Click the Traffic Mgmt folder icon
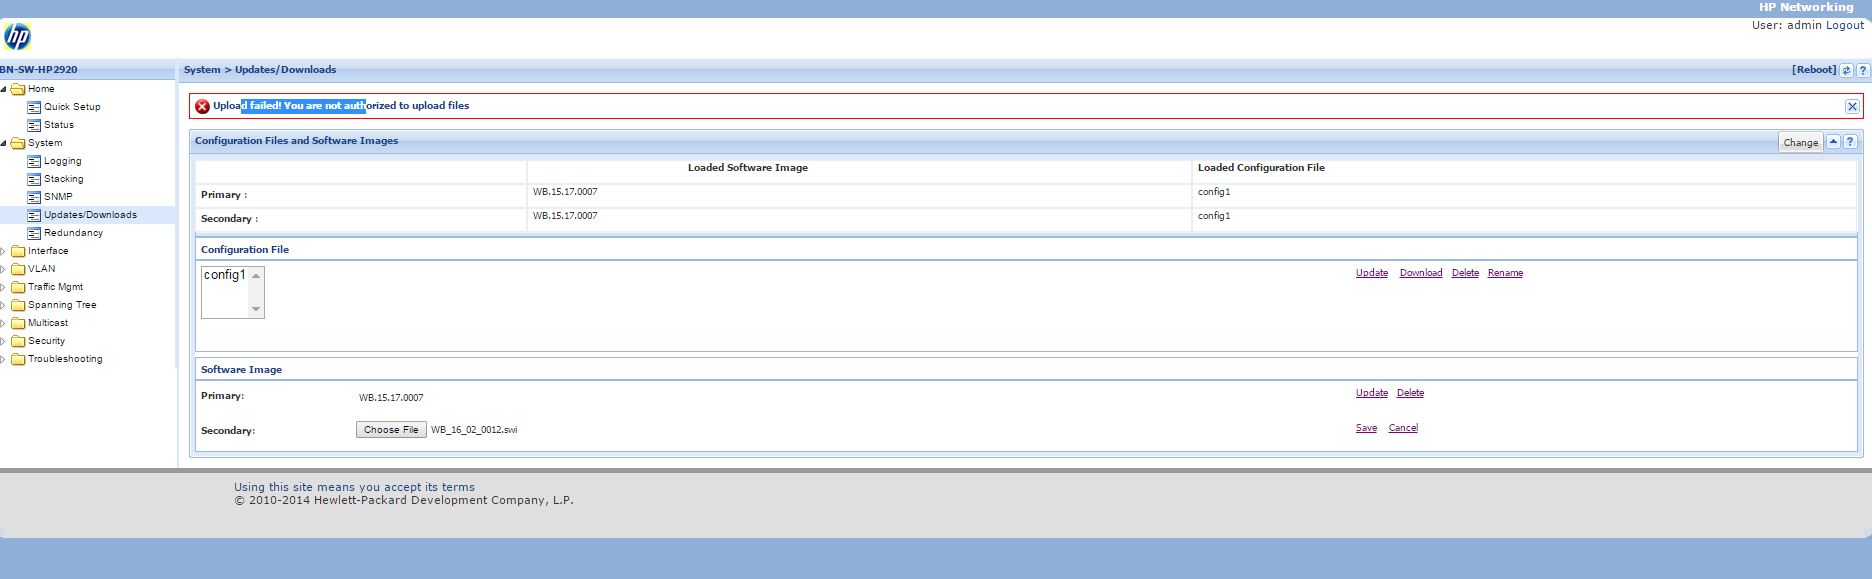This screenshot has height=579, width=1872. (x=18, y=287)
